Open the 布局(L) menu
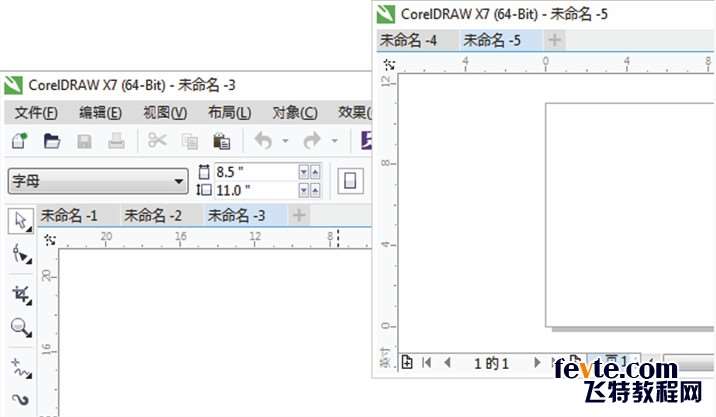Screen dimensions: 716x417 230,112
